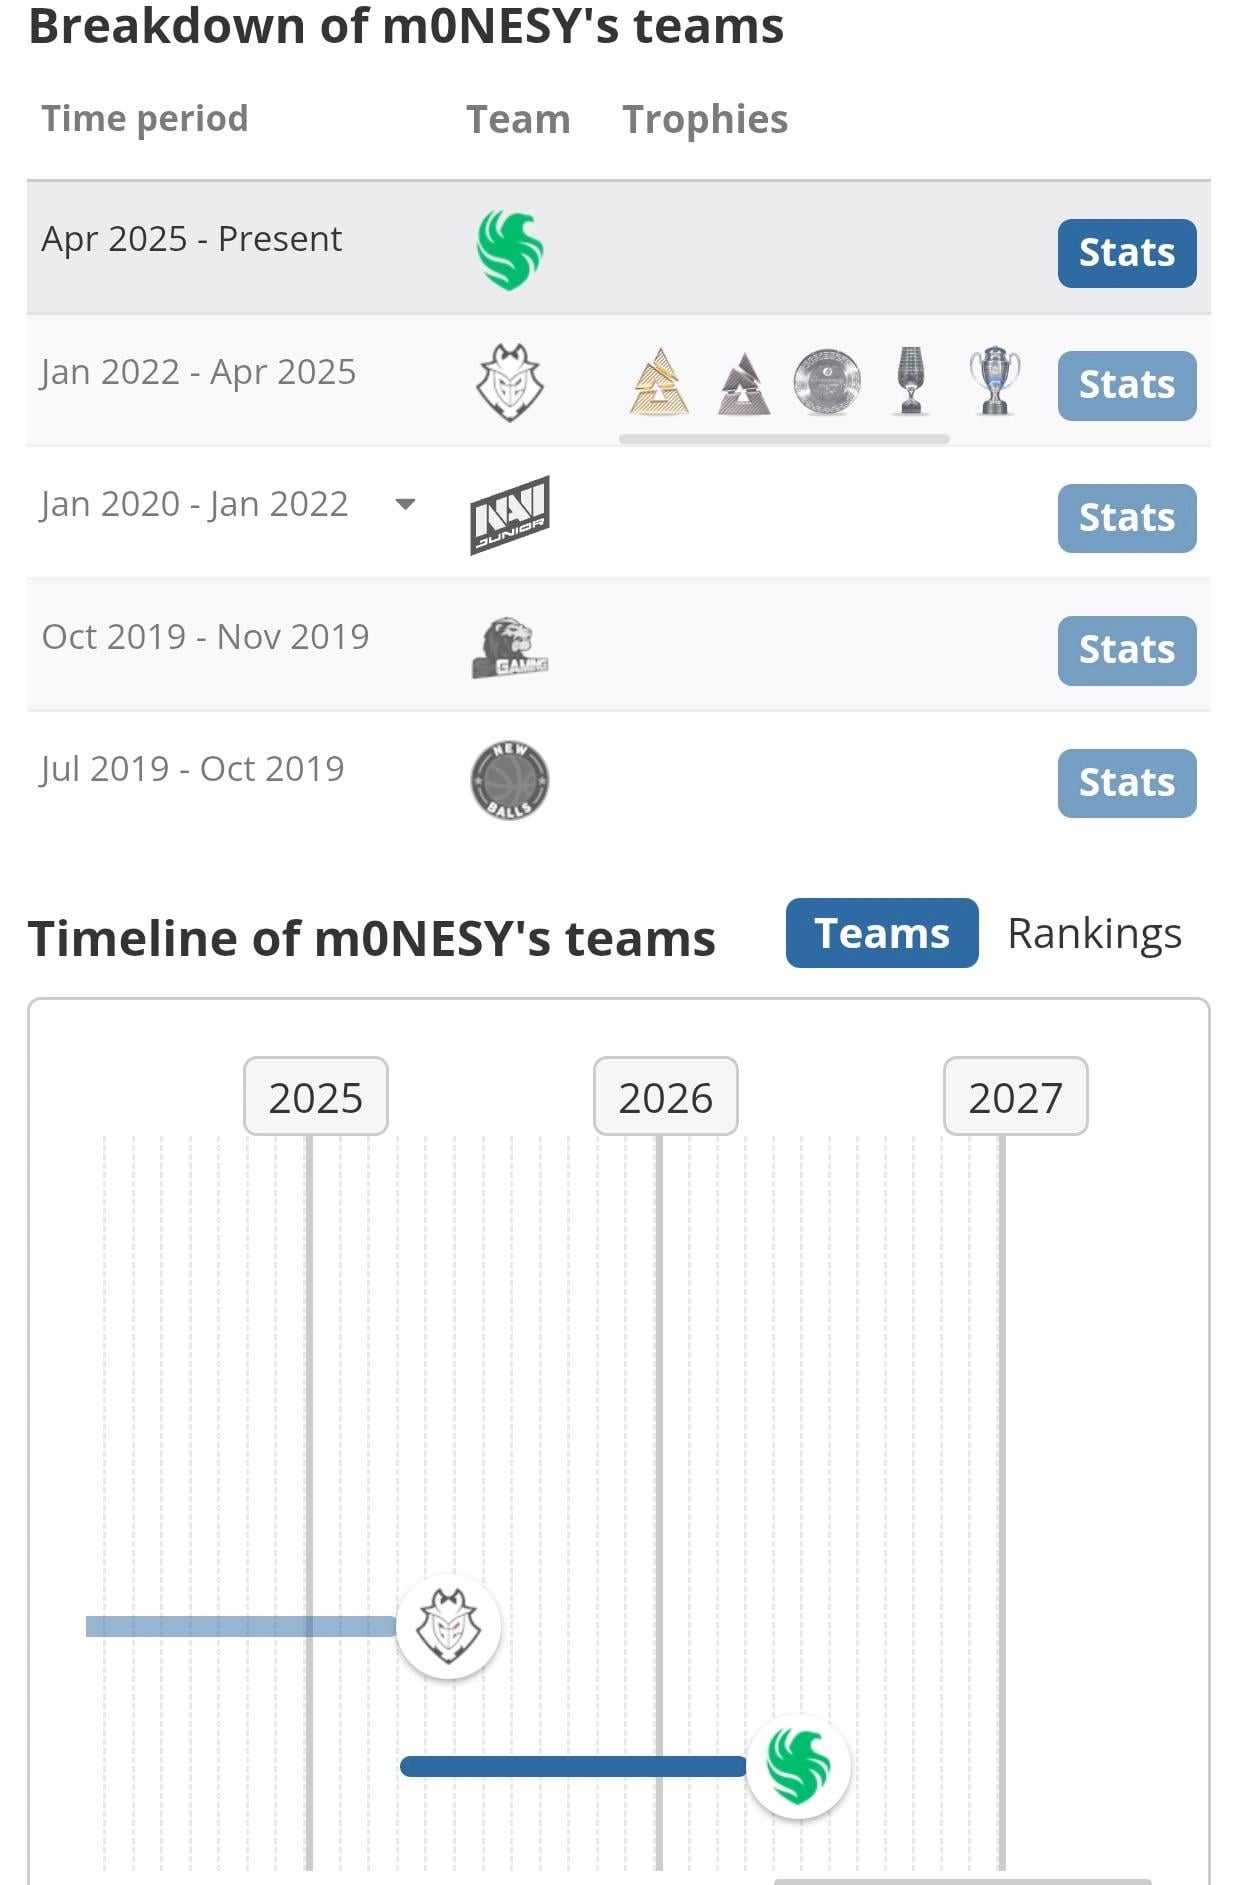Screen dimensions: 1239x1885
Task: Click the gorilla Gaming team logo
Action: (510, 648)
